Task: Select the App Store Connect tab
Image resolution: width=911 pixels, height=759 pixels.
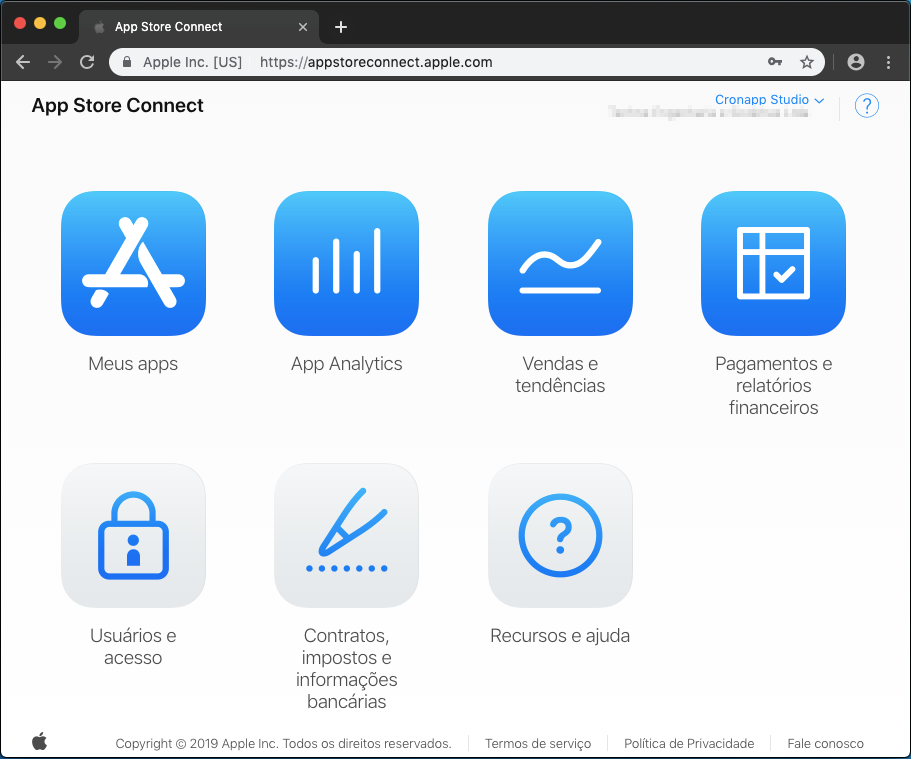Action: (x=199, y=27)
